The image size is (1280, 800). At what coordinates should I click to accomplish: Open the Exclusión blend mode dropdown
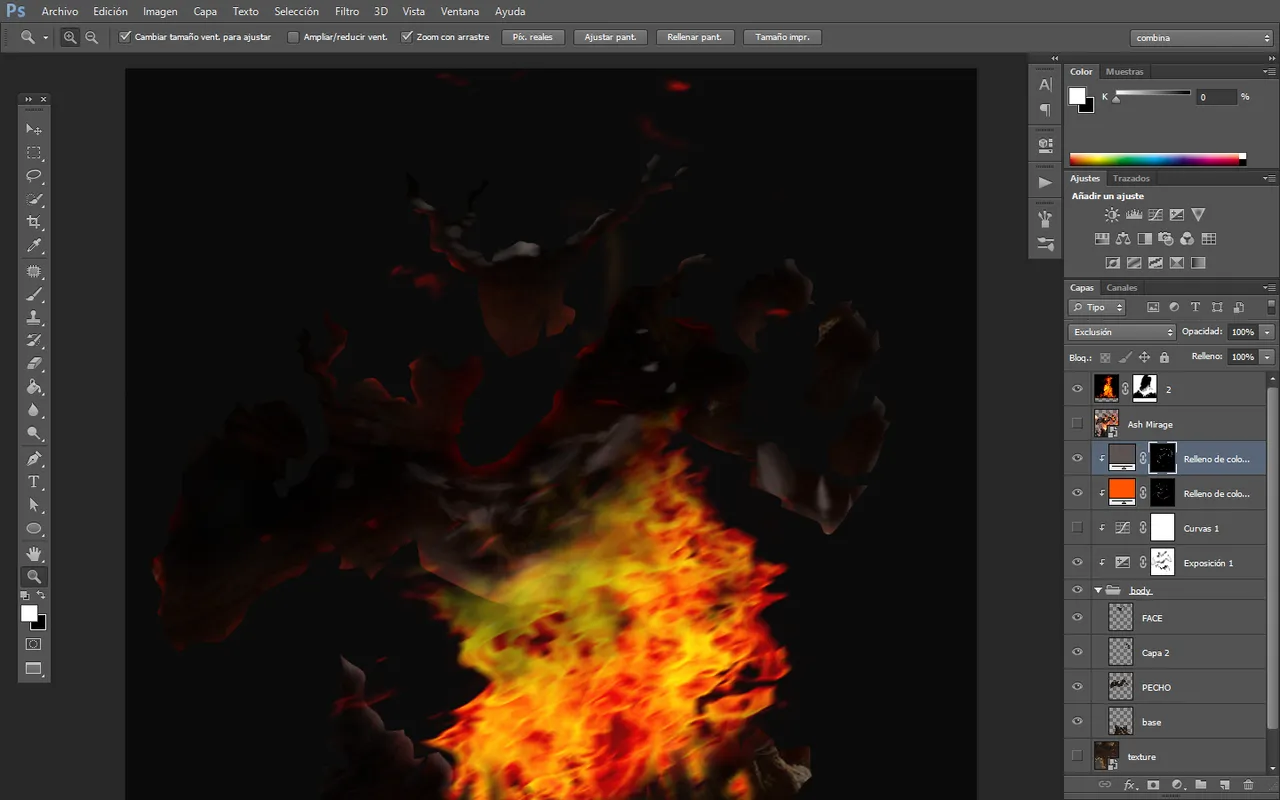pos(1122,332)
